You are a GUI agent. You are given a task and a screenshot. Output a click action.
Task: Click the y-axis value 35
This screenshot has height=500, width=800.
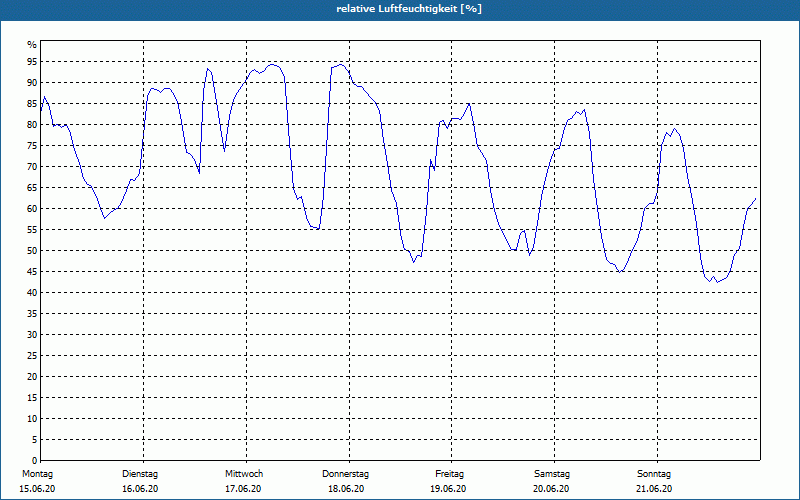(x=32, y=314)
